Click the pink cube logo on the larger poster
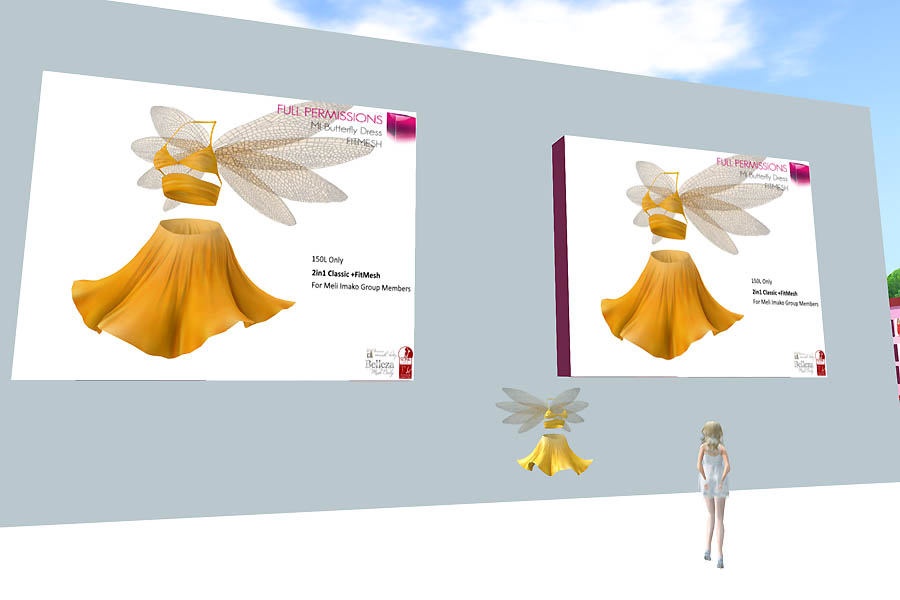The width and height of the screenshot is (900, 600). (x=401, y=127)
